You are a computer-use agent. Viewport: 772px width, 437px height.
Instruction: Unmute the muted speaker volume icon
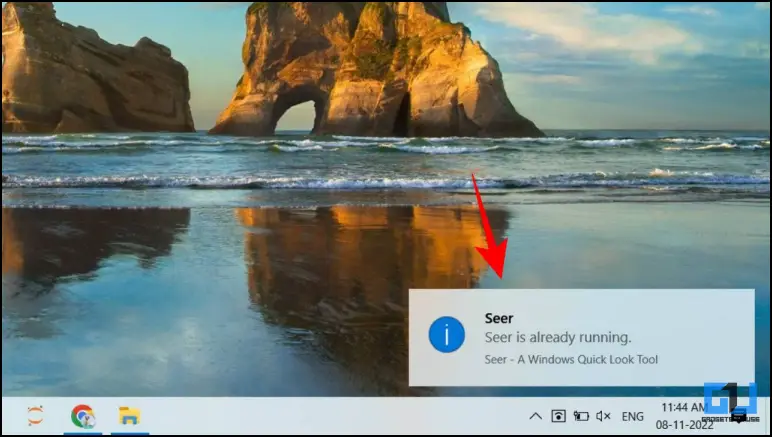(x=603, y=416)
